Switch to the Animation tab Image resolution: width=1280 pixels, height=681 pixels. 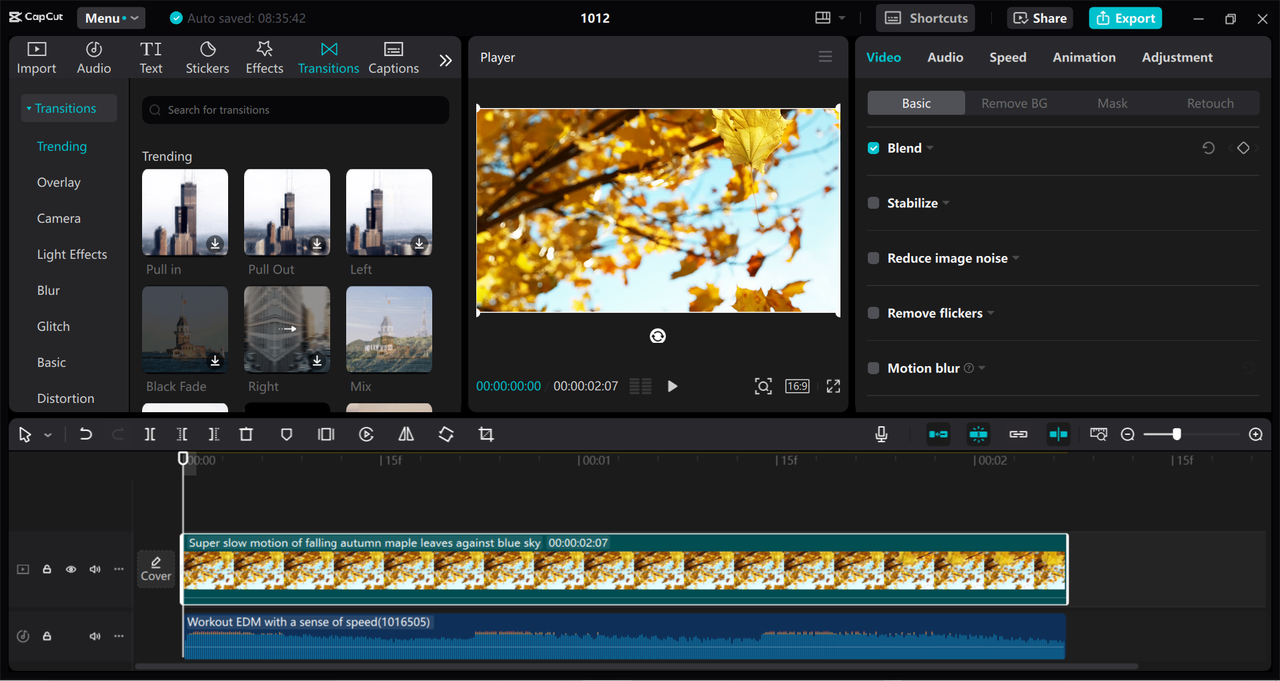pos(1084,57)
